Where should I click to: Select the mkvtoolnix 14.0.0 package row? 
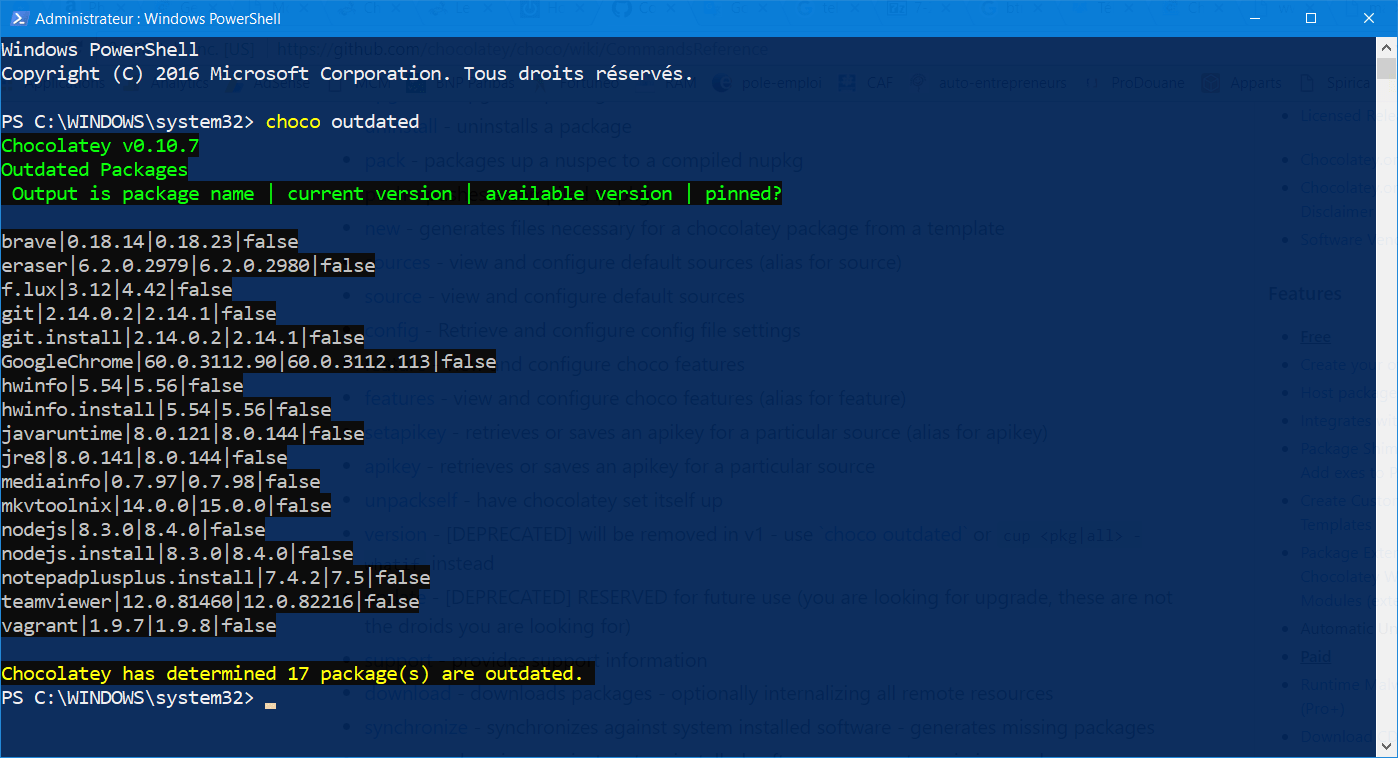166,506
